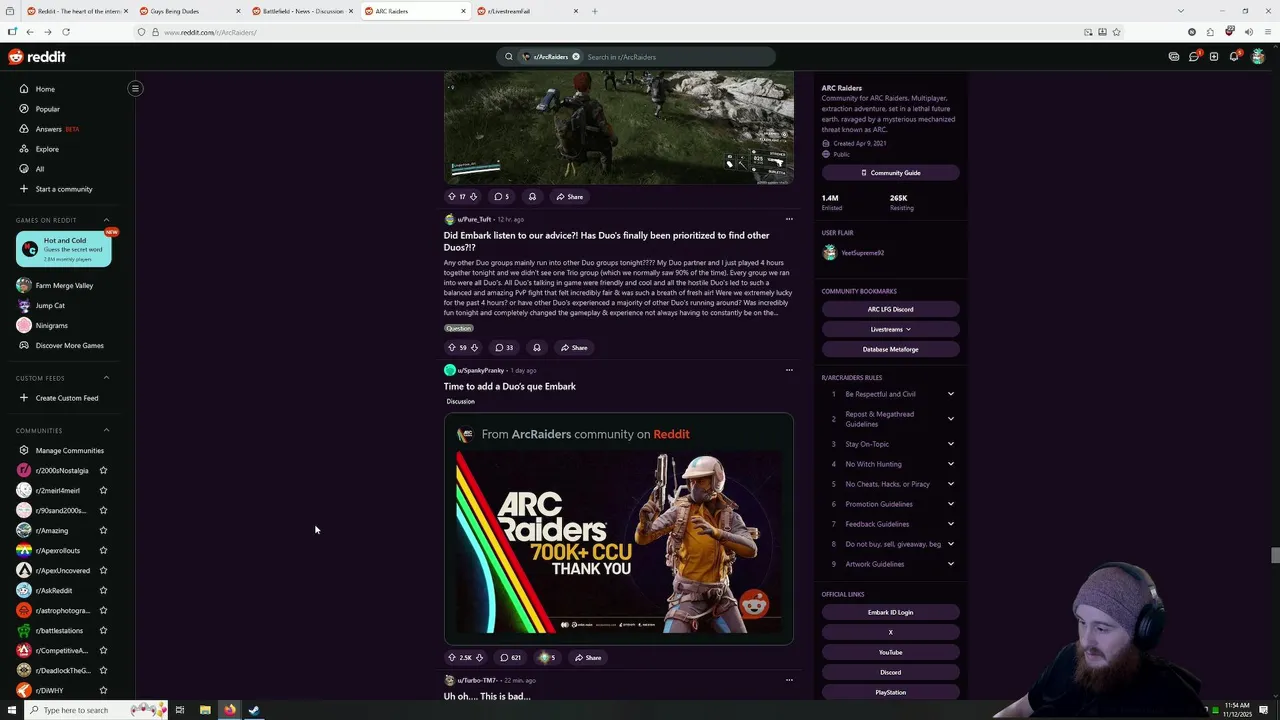Open Home in the left sidebar
Viewport: 1280px width, 720px height.
point(45,89)
